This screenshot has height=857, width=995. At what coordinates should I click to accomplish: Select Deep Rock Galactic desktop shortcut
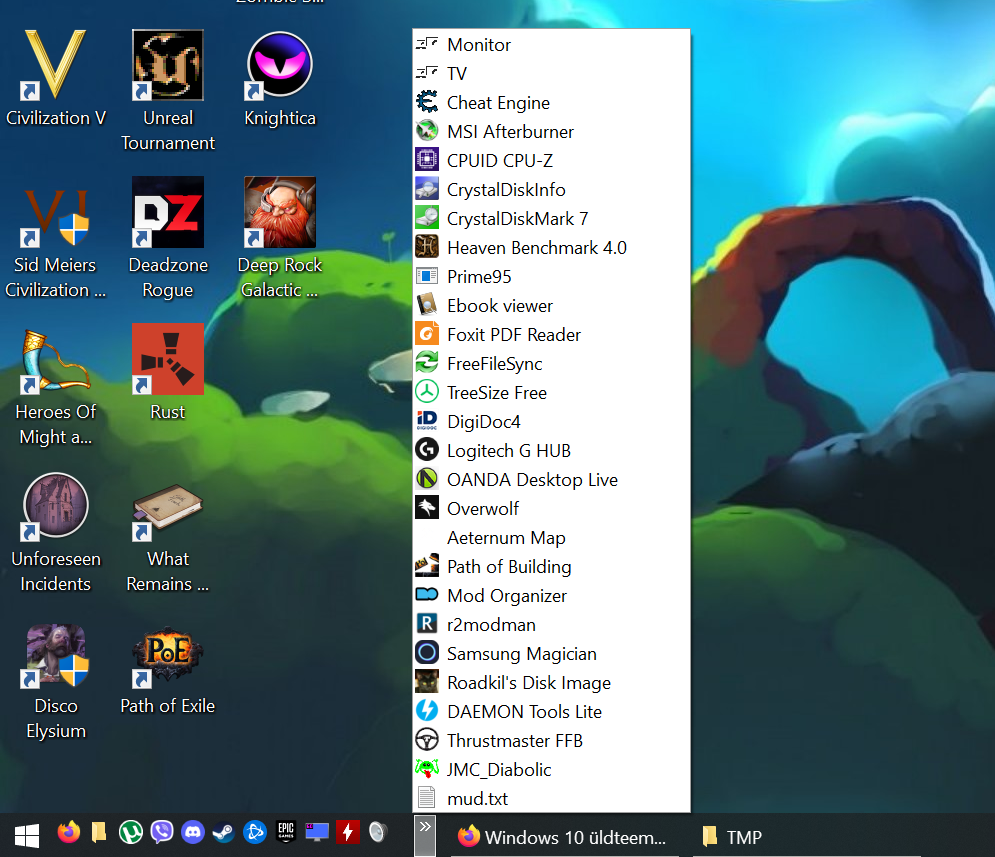(x=280, y=238)
